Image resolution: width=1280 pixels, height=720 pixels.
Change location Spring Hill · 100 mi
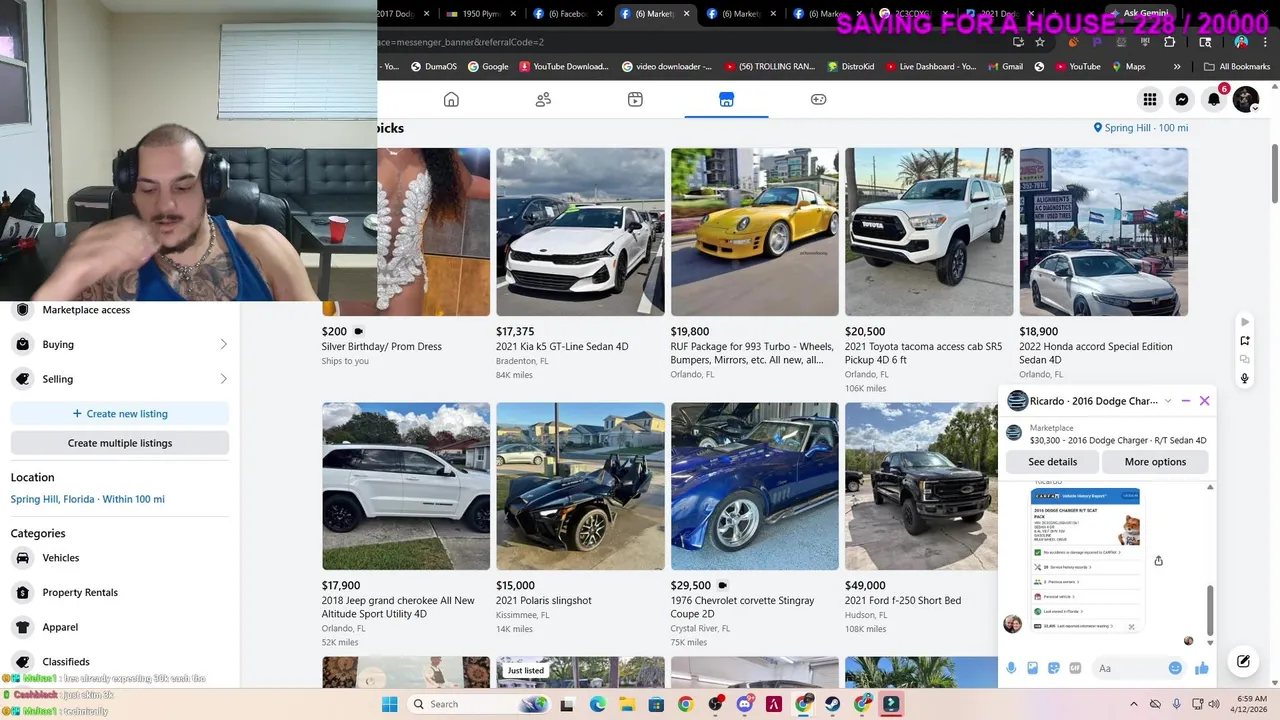(1141, 128)
